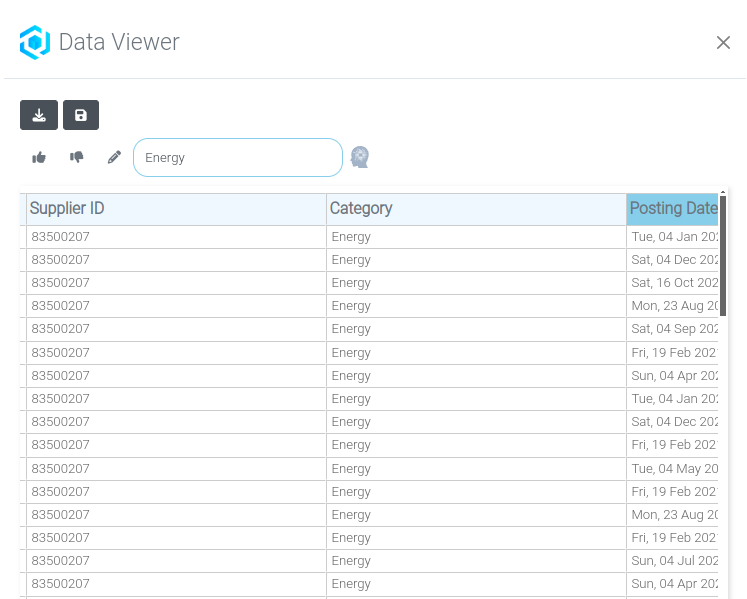The image size is (747, 599).
Task: Click the Data Viewer title text
Action: point(119,42)
